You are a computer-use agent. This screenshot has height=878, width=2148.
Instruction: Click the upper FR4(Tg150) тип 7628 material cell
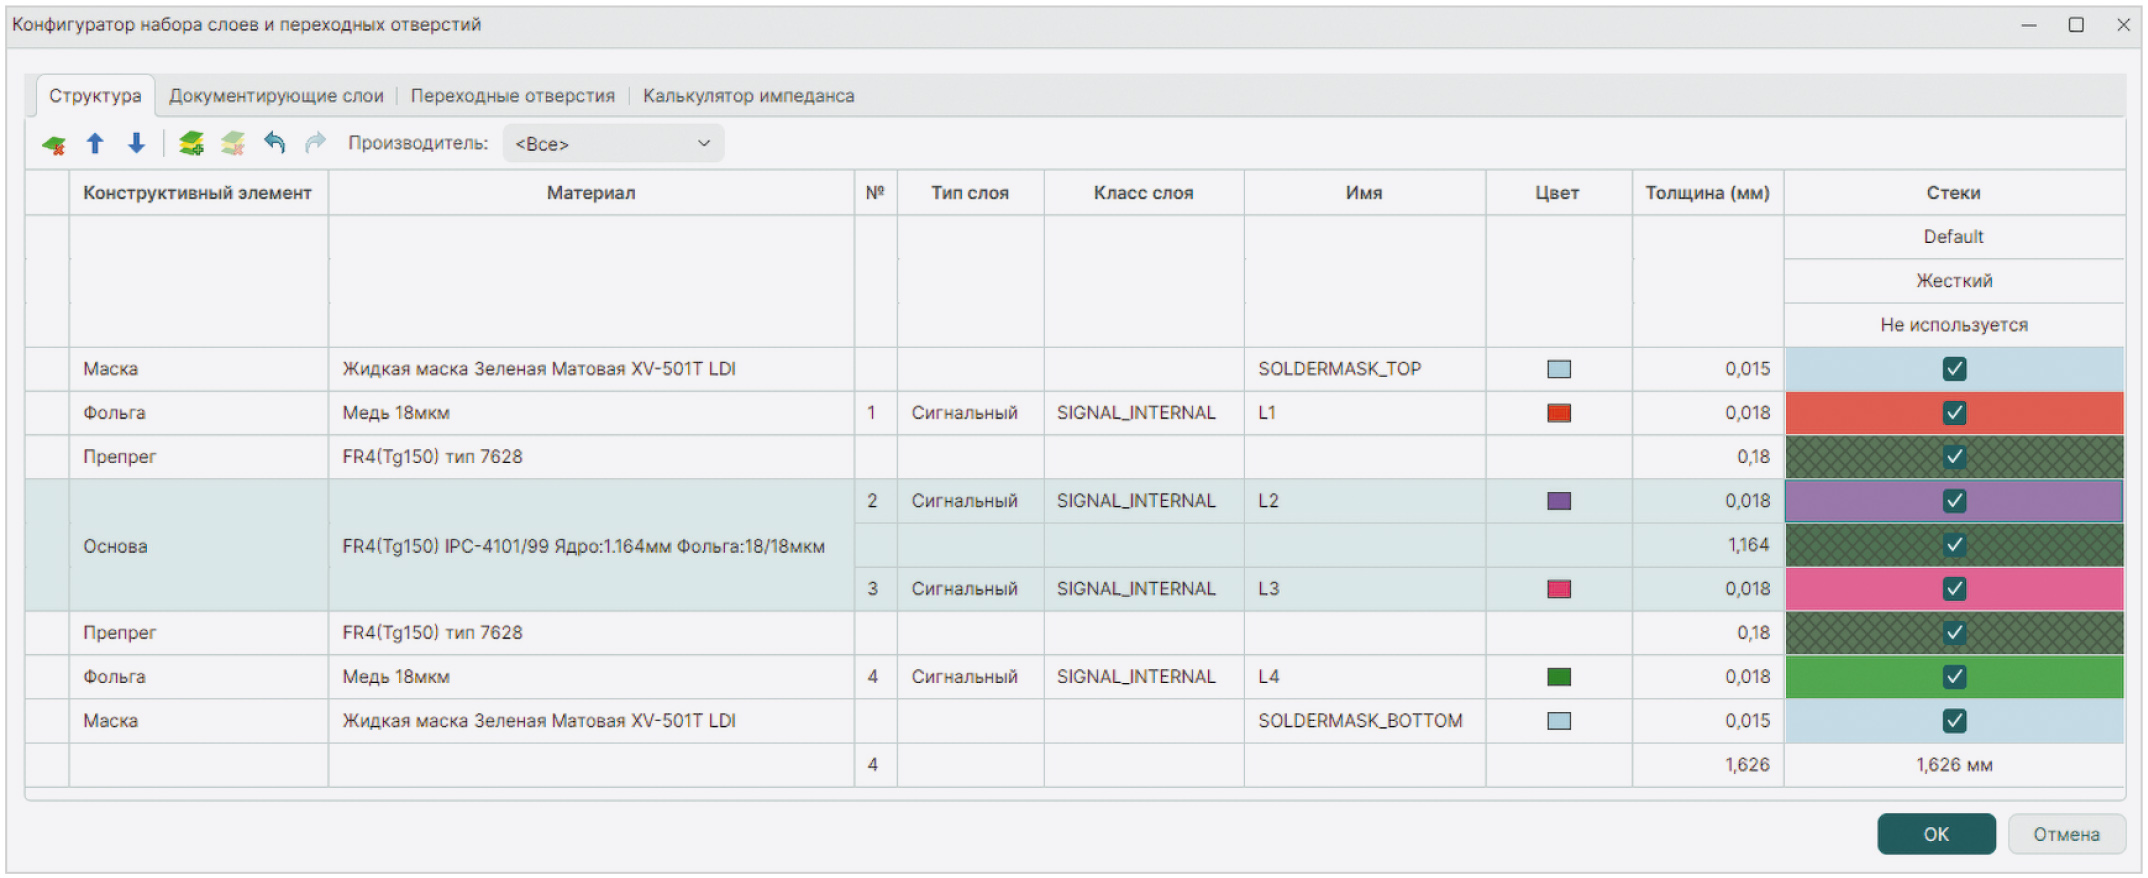pyautogui.click(x=591, y=457)
